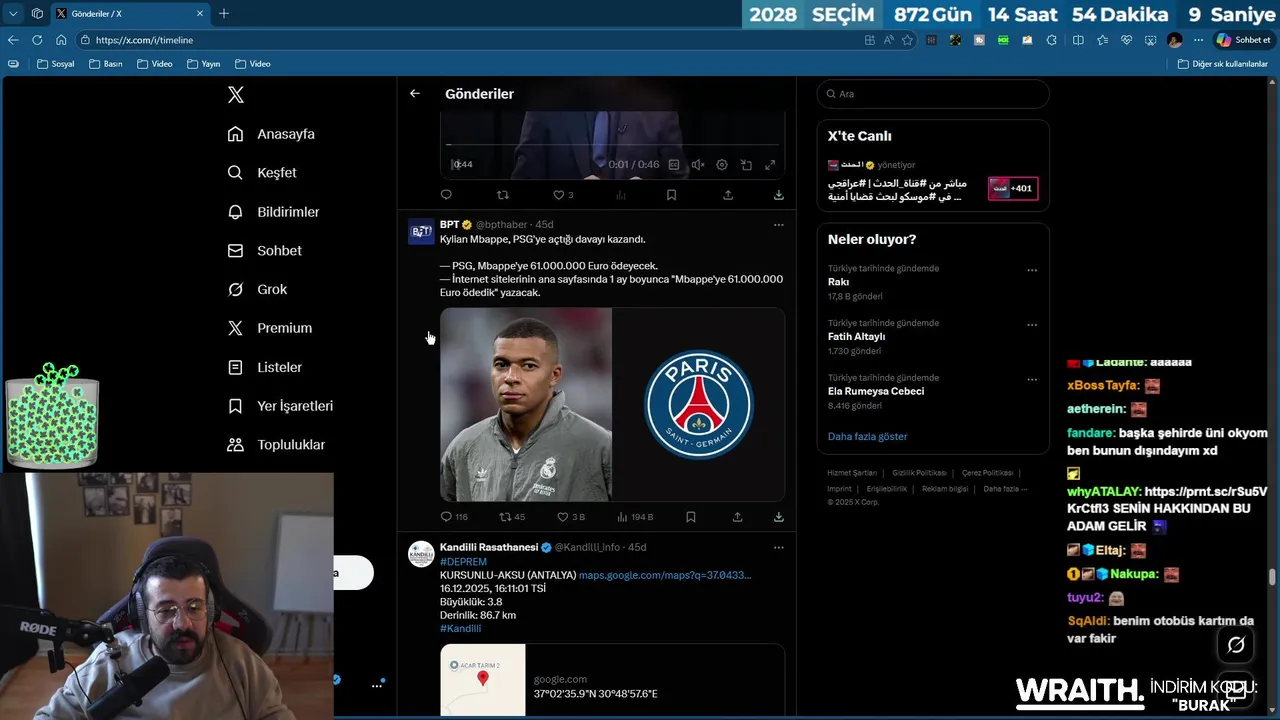Open @bpthaber handle link
1280x720 pixels.
click(501, 225)
